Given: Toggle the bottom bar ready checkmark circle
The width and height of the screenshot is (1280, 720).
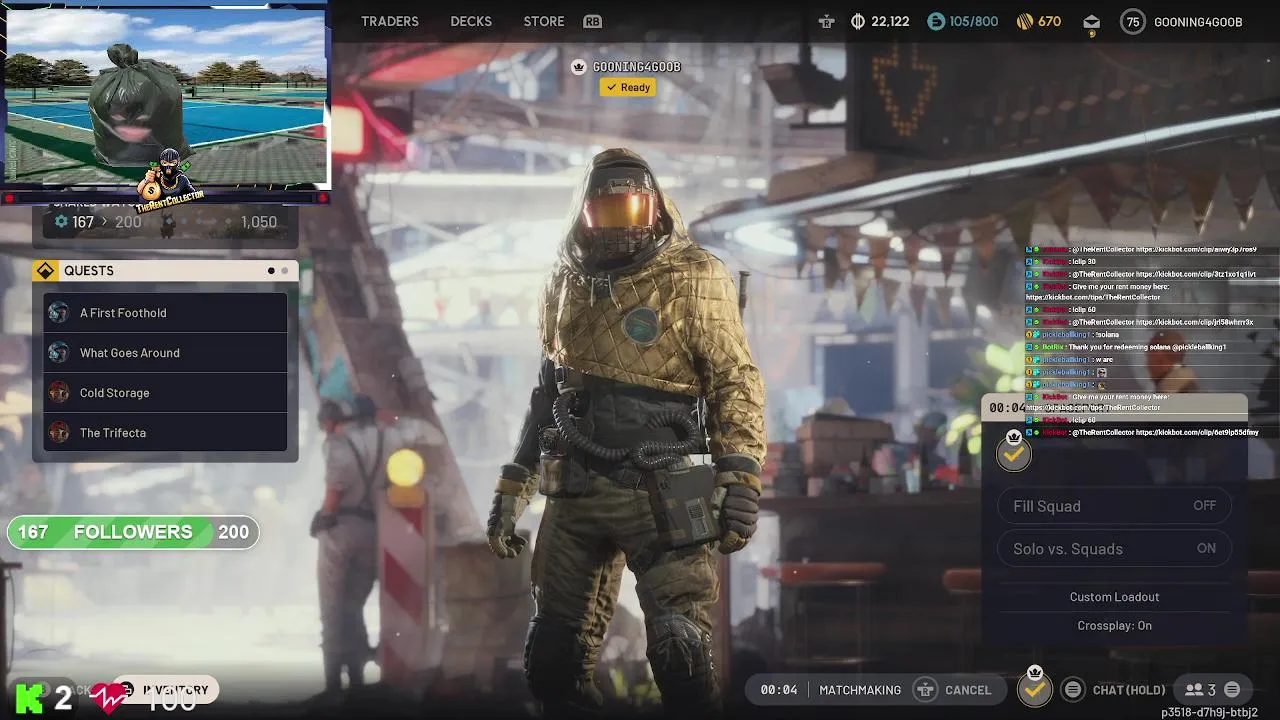Looking at the screenshot, I should [1035, 690].
